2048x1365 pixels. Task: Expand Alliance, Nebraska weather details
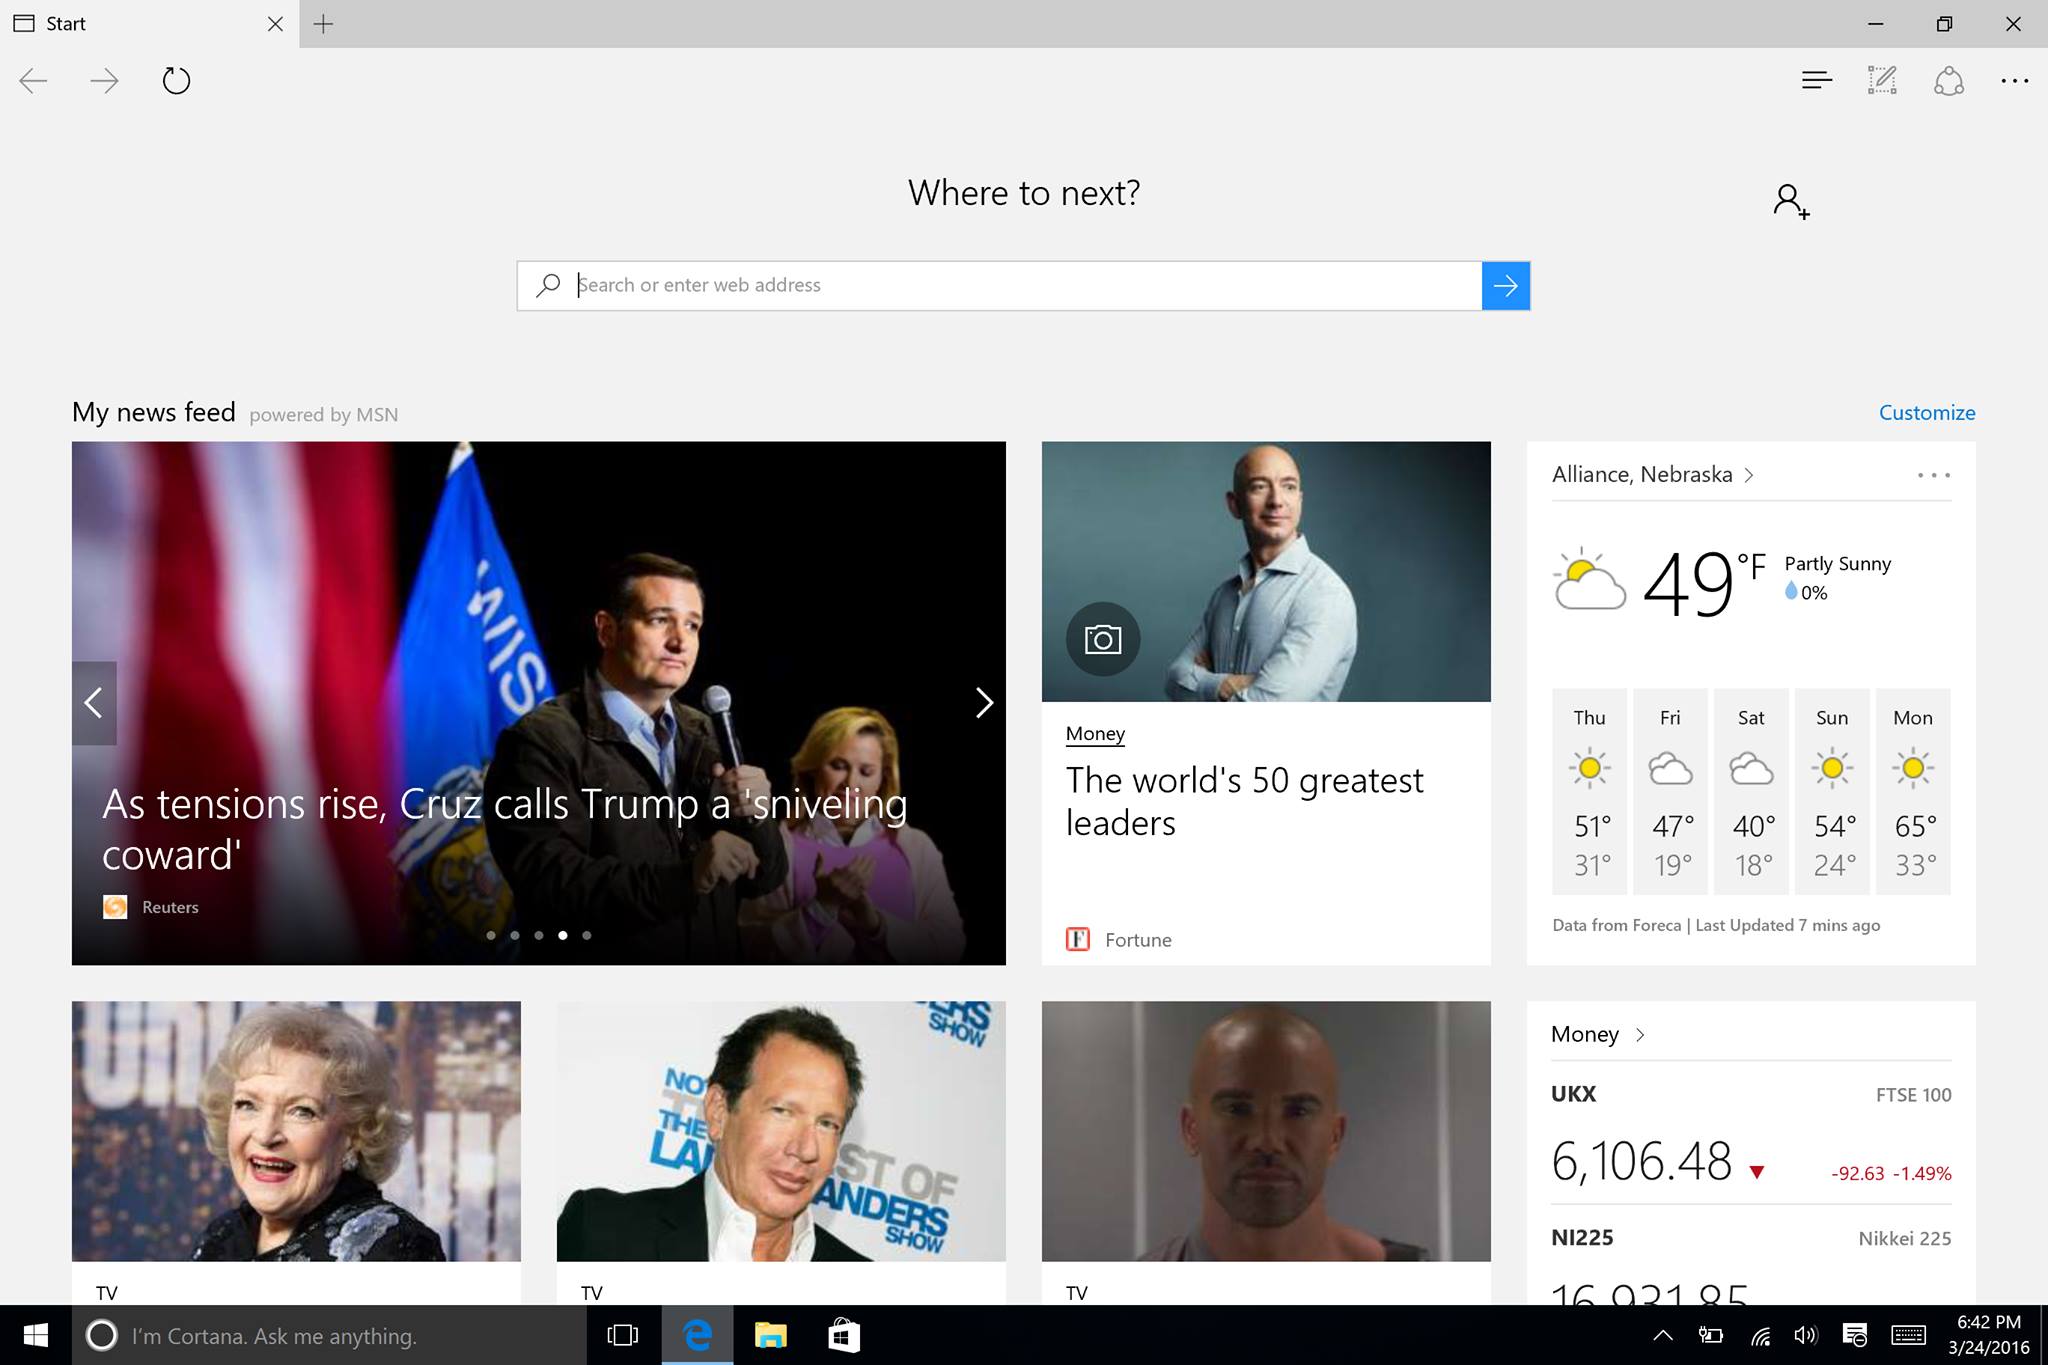[1653, 474]
